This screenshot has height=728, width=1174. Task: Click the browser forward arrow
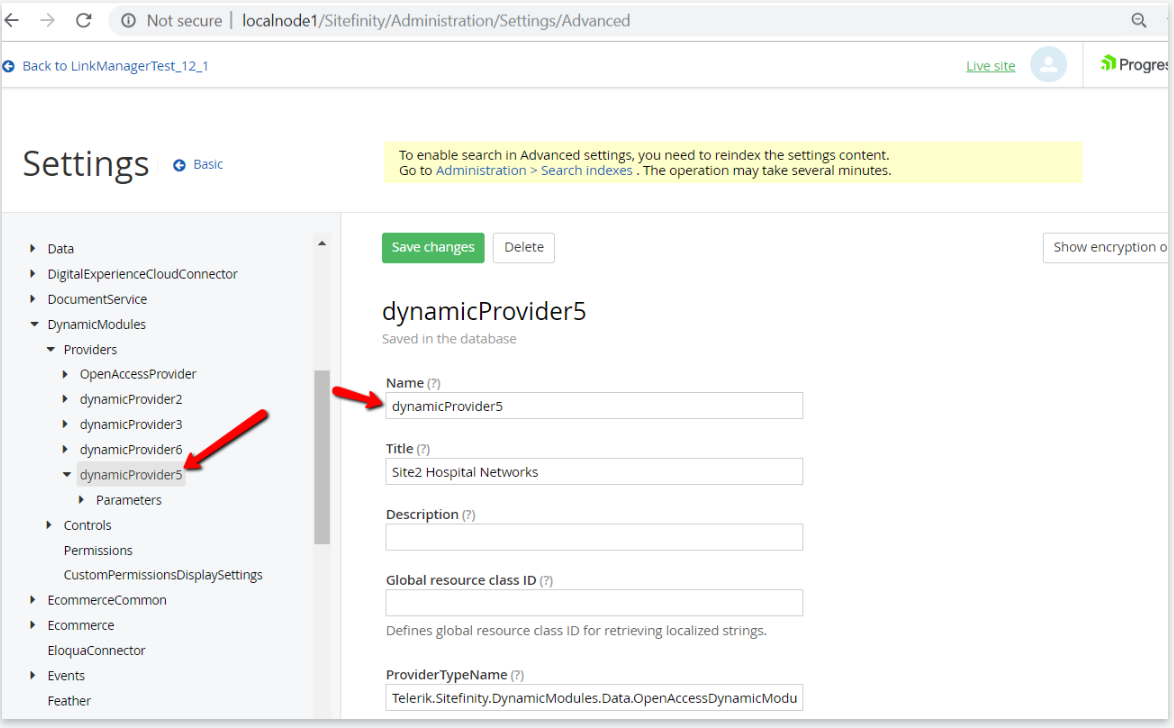(47, 20)
